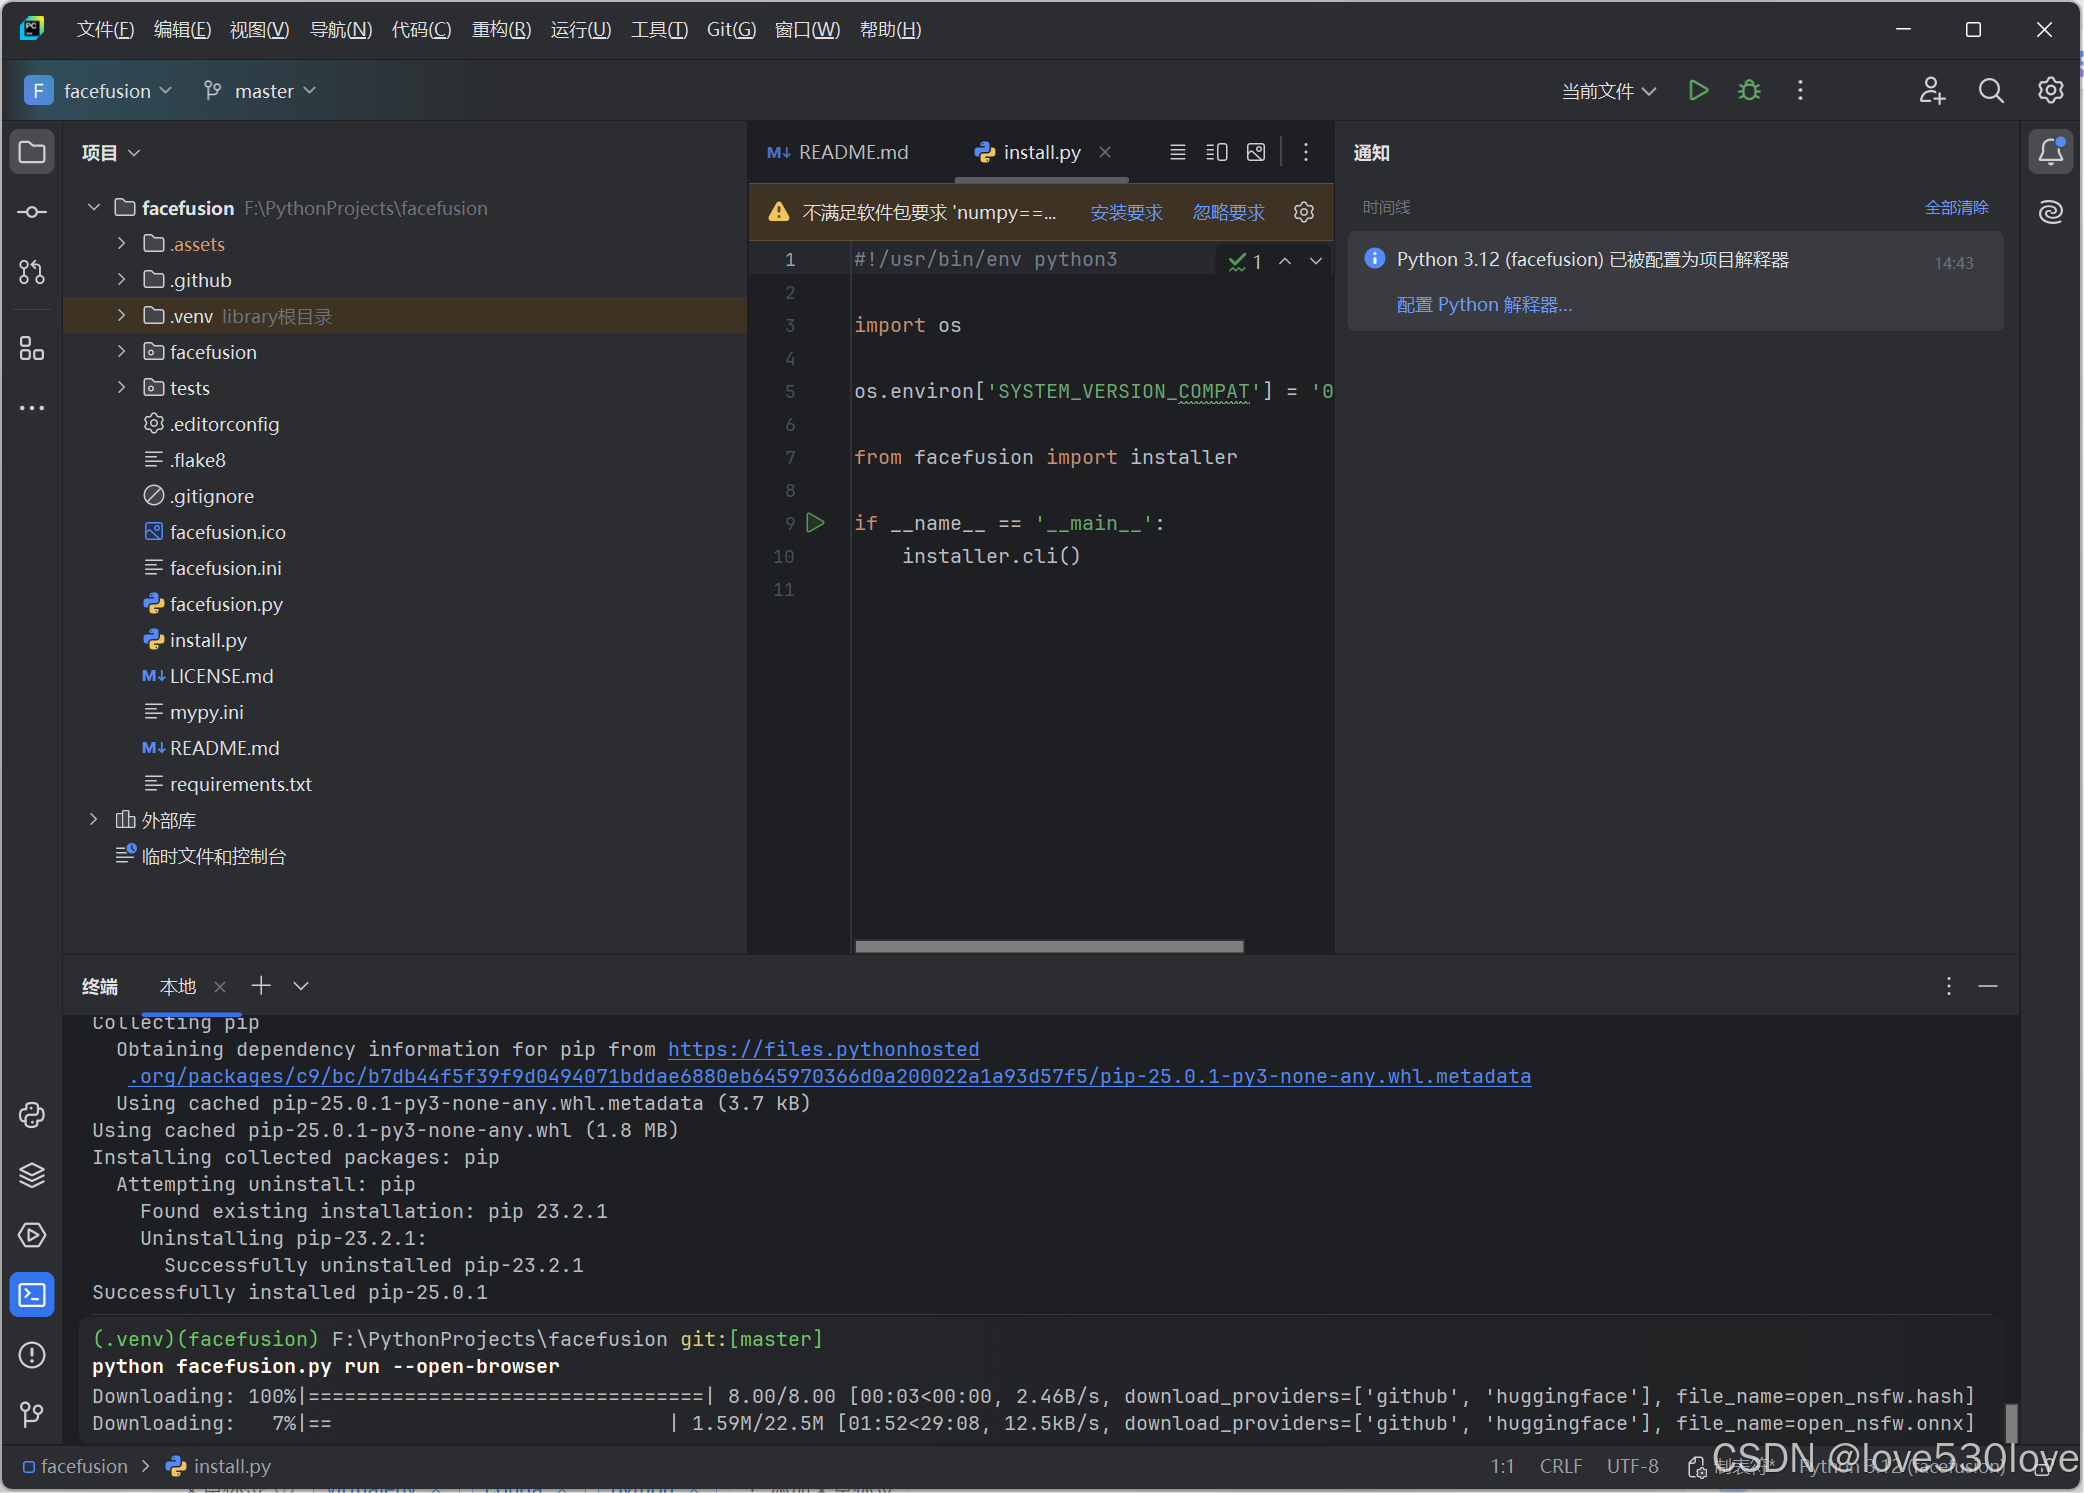Click the Debug bug icon
2084x1493 pixels.
point(1749,91)
